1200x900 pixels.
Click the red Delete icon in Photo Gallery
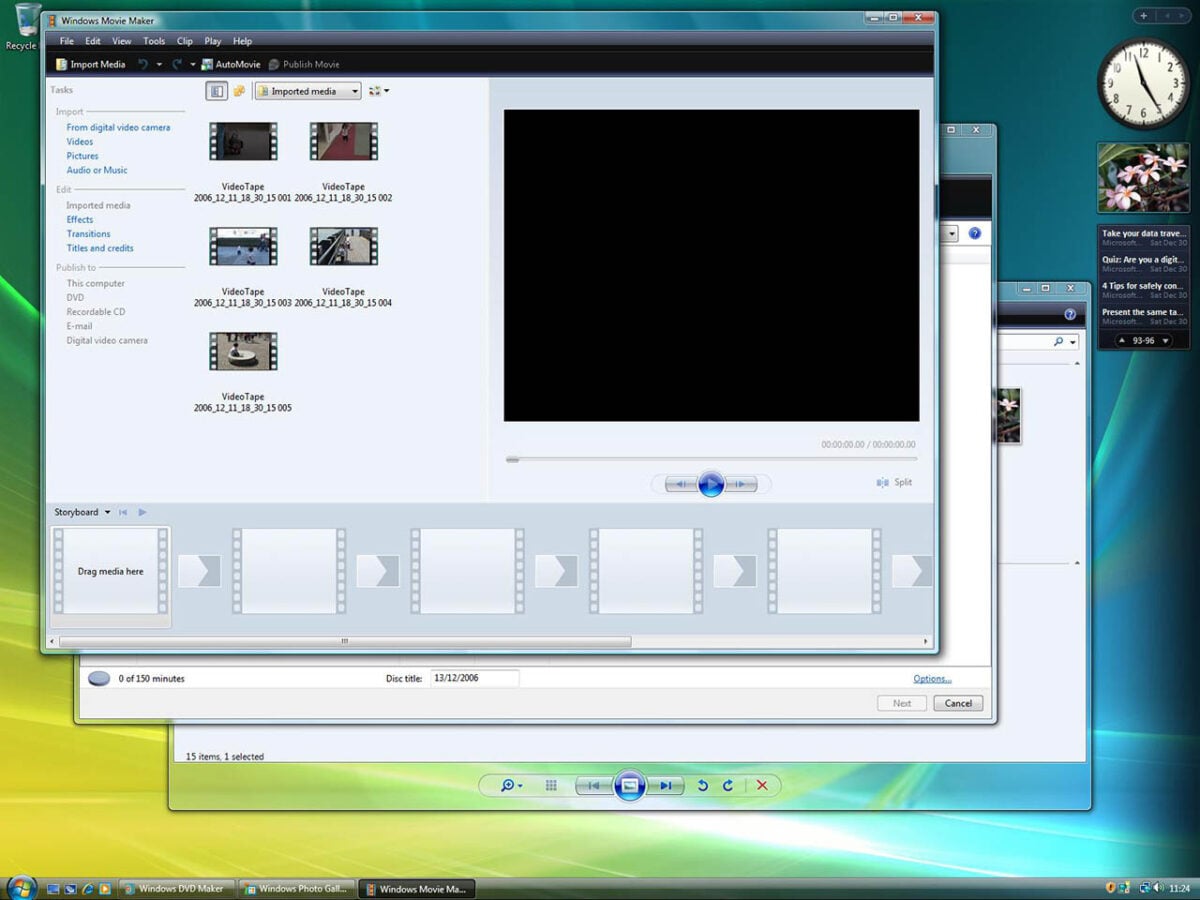[762, 786]
